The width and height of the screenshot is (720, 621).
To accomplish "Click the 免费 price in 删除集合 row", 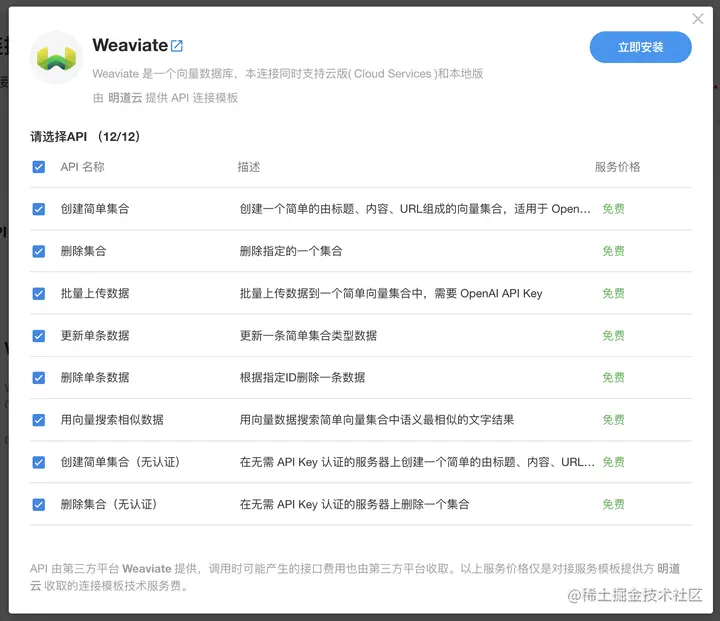I will click(613, 251).
